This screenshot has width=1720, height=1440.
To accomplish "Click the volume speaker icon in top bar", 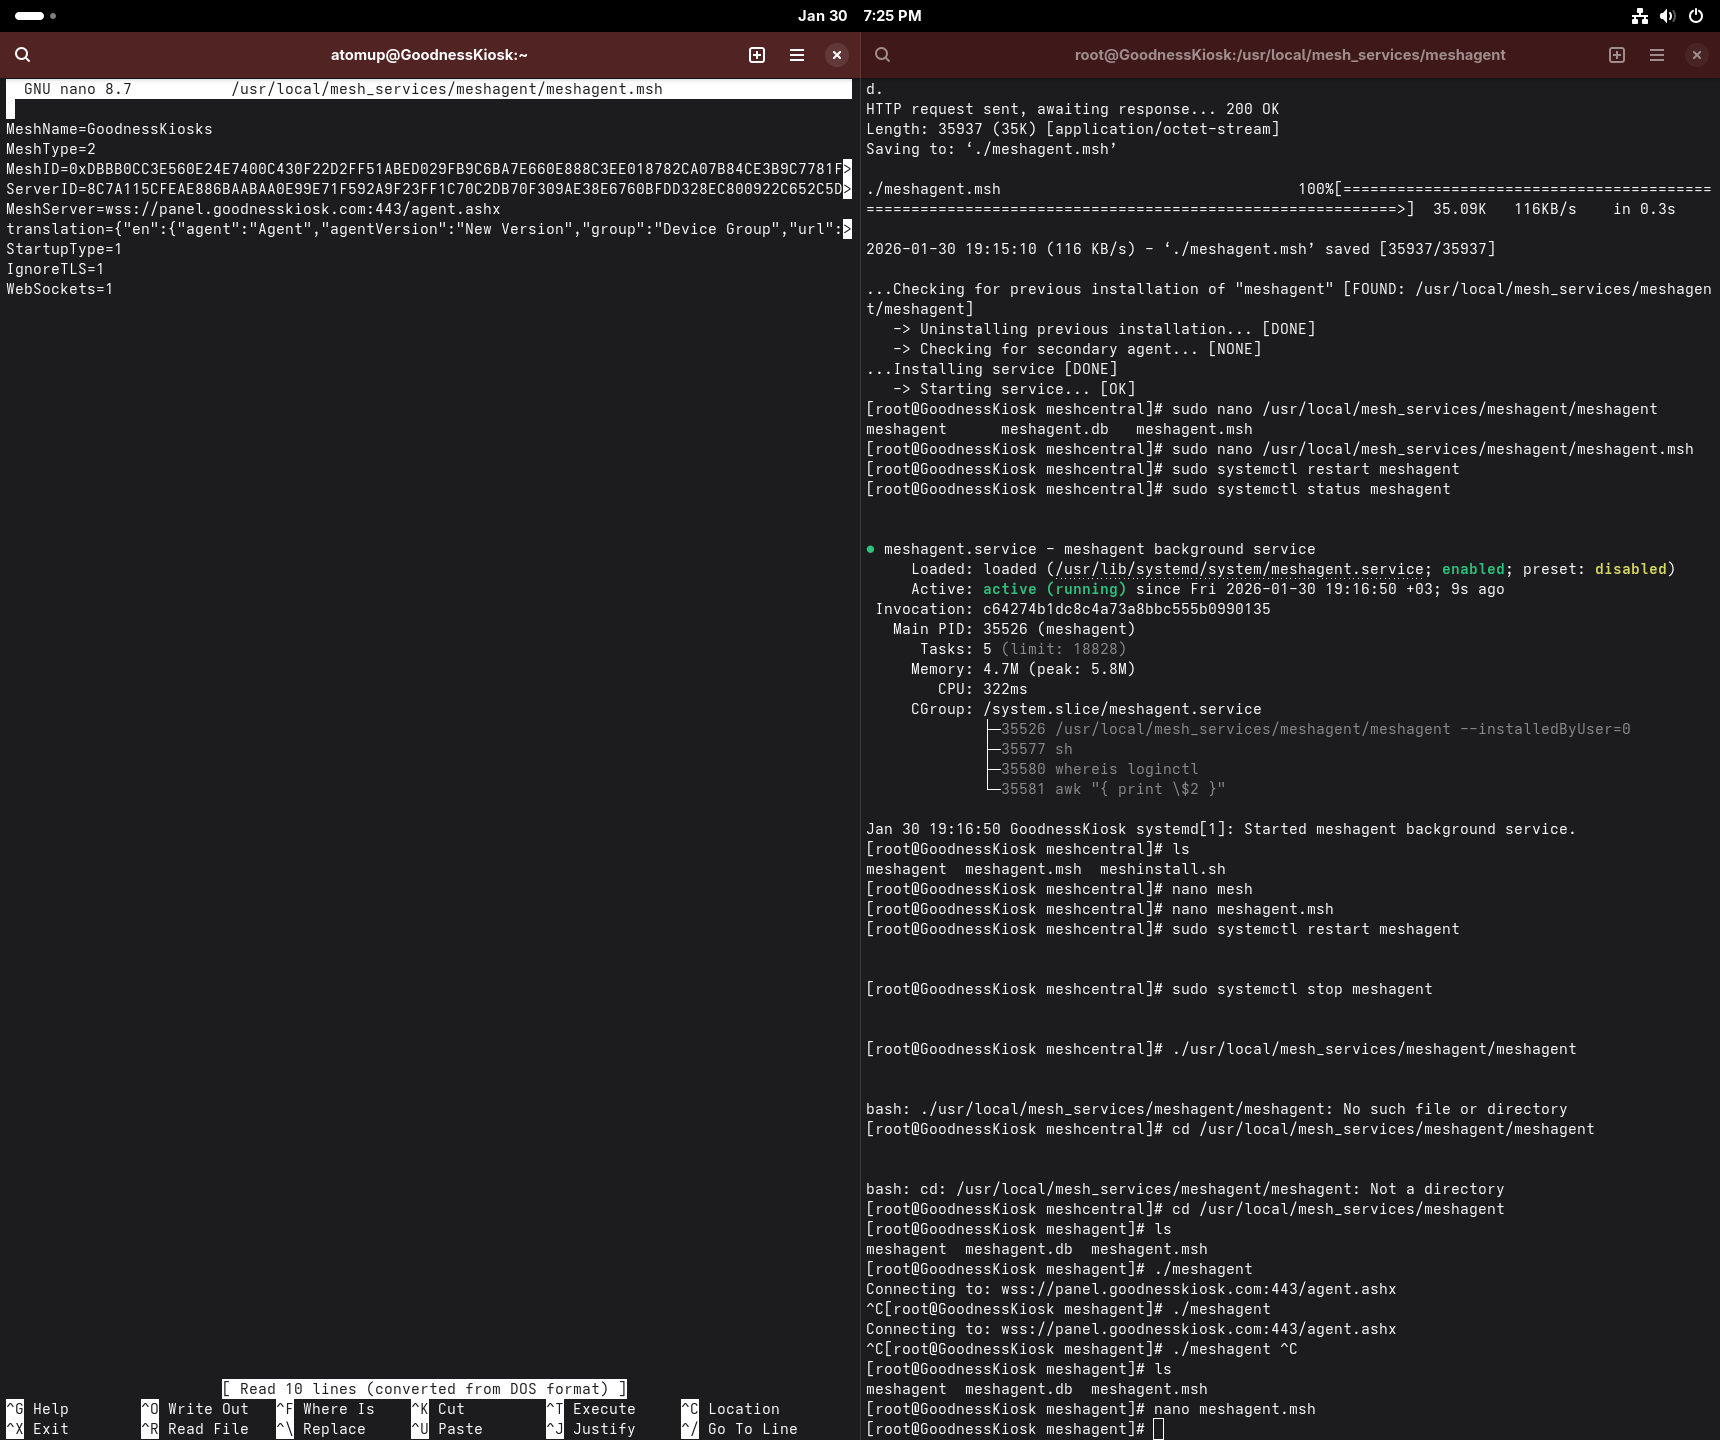I will tap(1667, 16).
